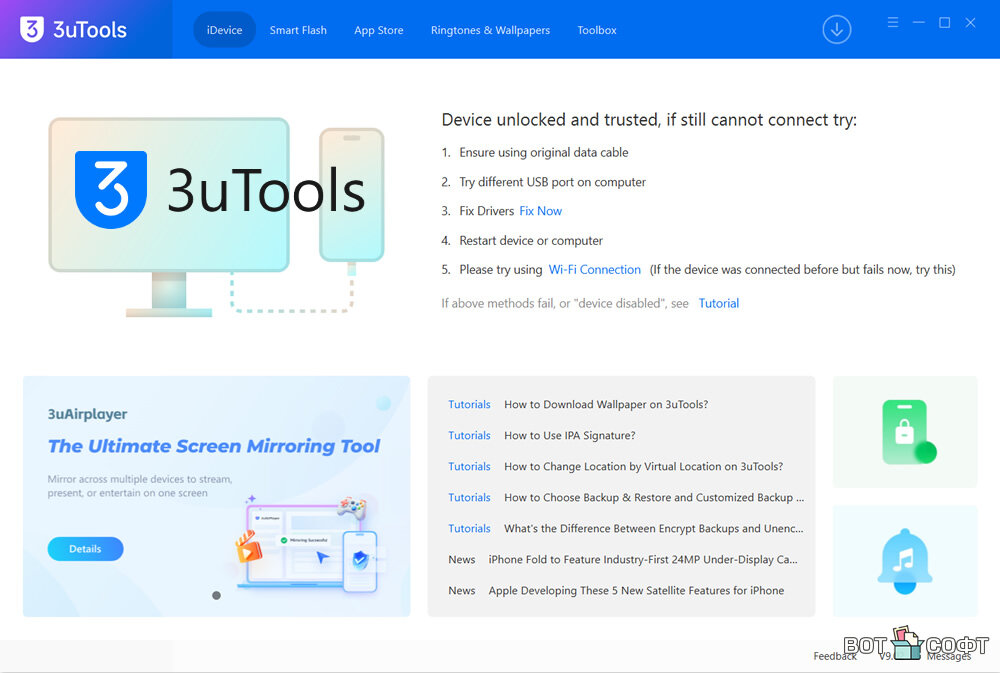Click the Fix Now drivers link
1000x673 pixels.
pyautogui.click(x=540, y=211)
